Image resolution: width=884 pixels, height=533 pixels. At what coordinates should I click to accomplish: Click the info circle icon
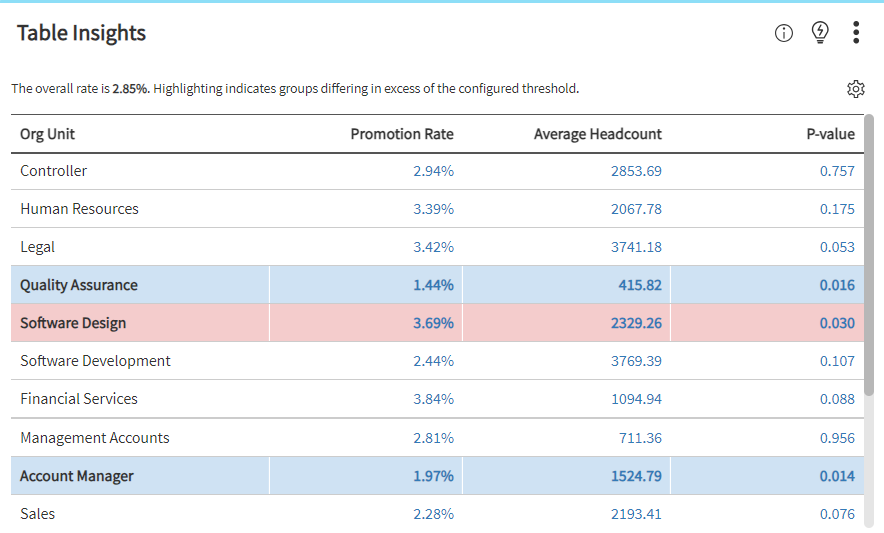point(784,33)
